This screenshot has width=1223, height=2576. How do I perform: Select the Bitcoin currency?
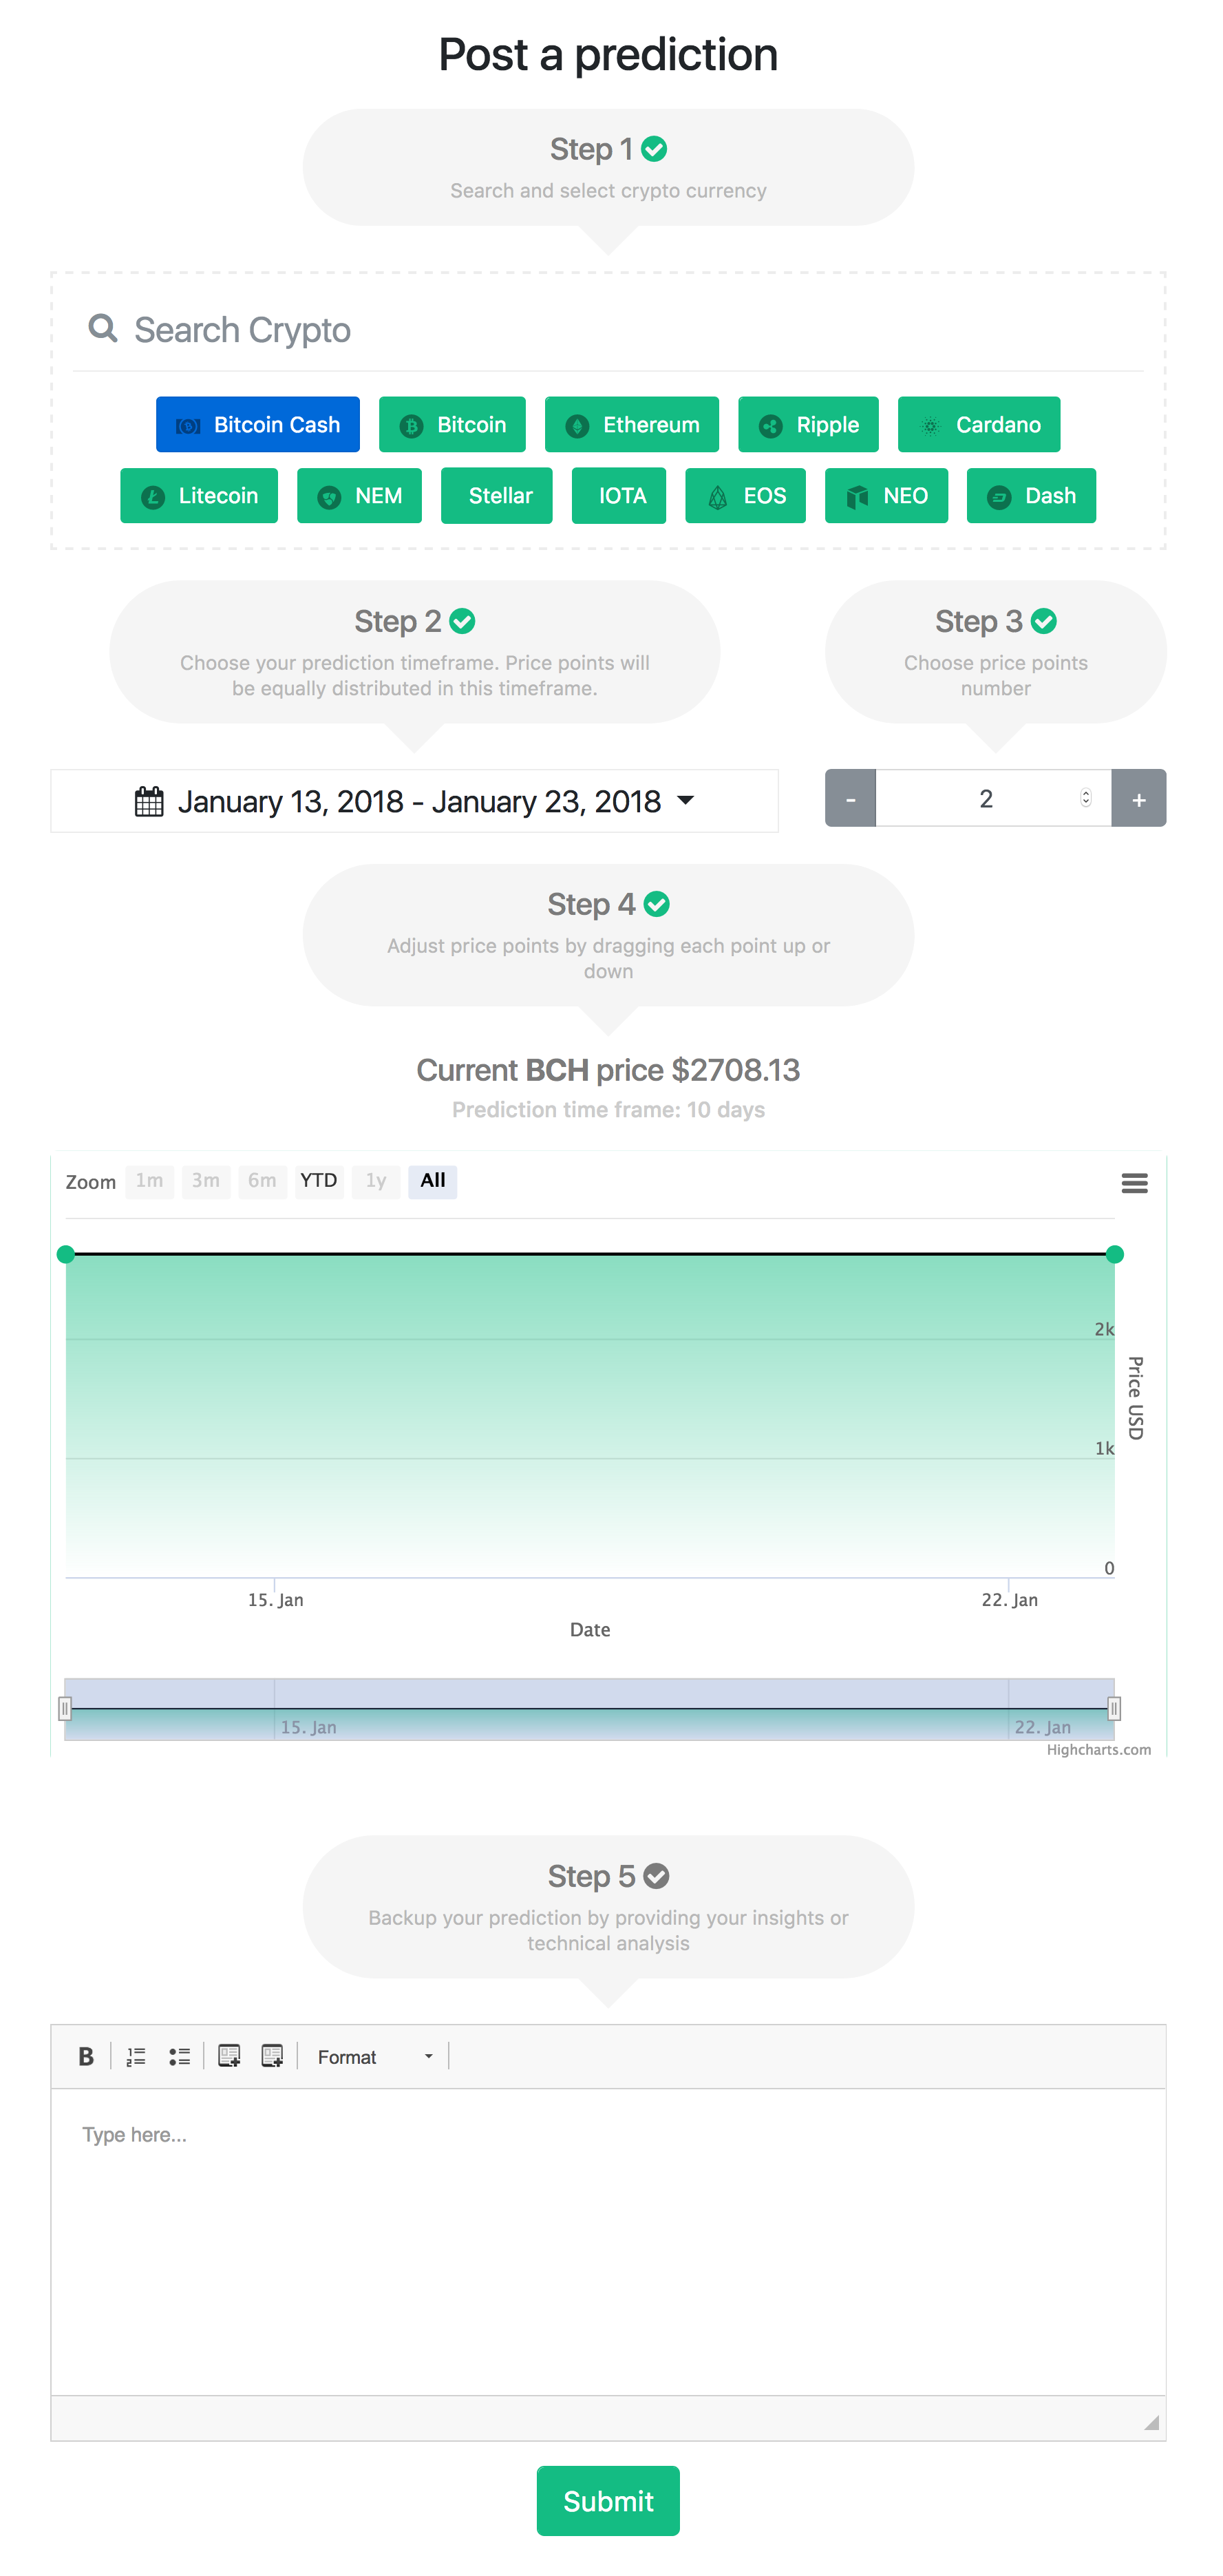(x=452, y=424)
